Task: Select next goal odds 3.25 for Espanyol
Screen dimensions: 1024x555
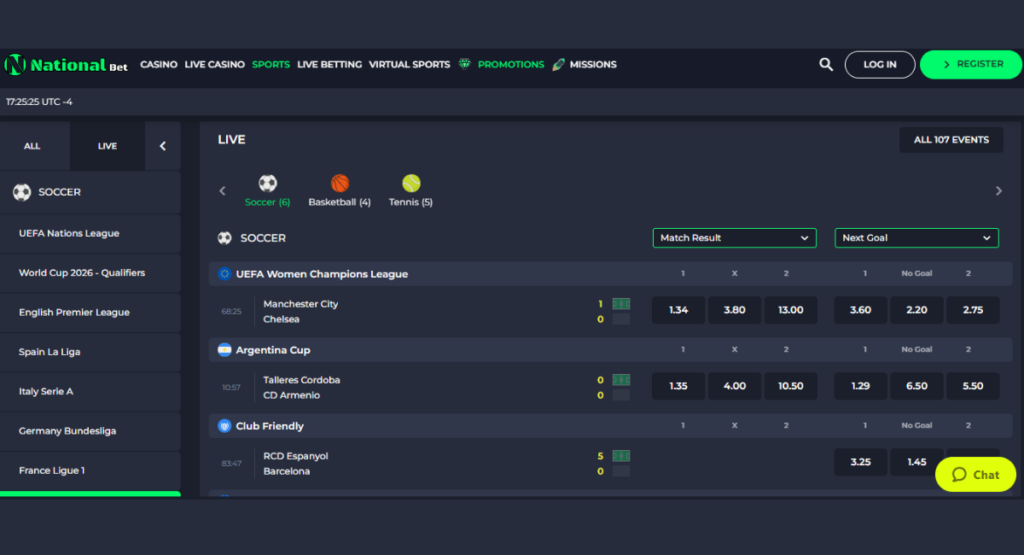Action: 861,462
